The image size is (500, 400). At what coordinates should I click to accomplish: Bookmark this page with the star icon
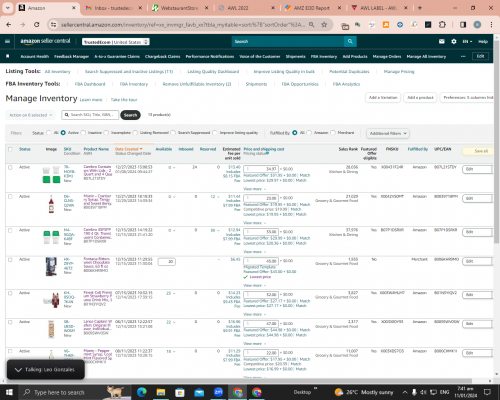point(324,25)
